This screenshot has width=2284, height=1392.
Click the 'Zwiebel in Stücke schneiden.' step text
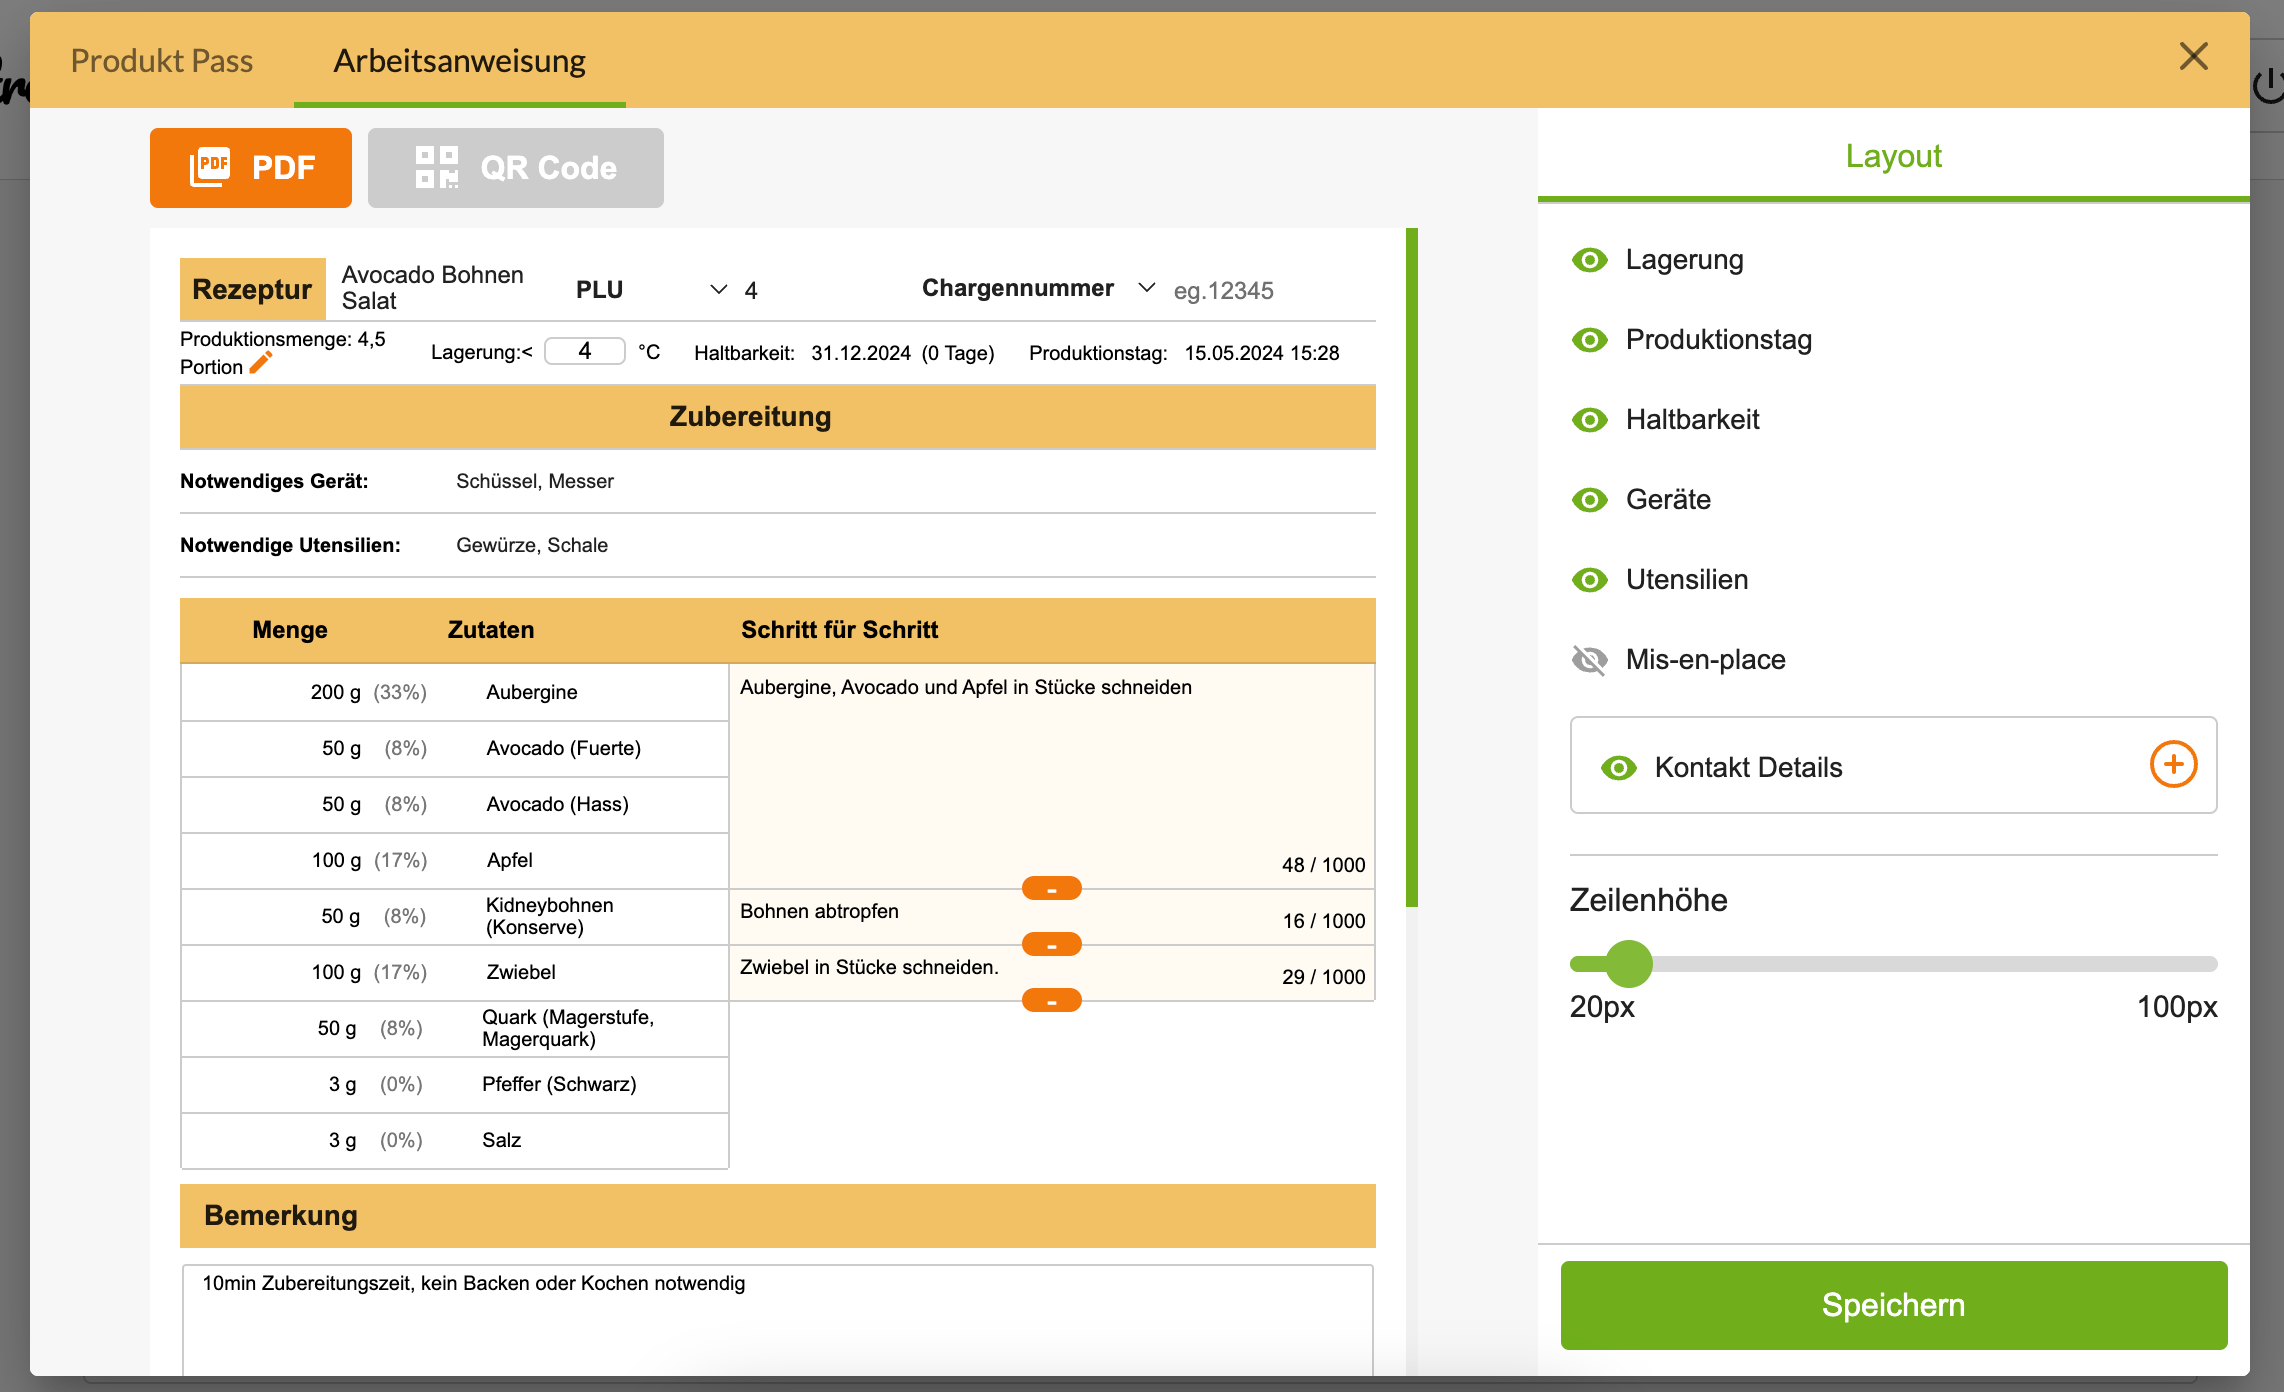pyautogui.click(x=869, y=967)
